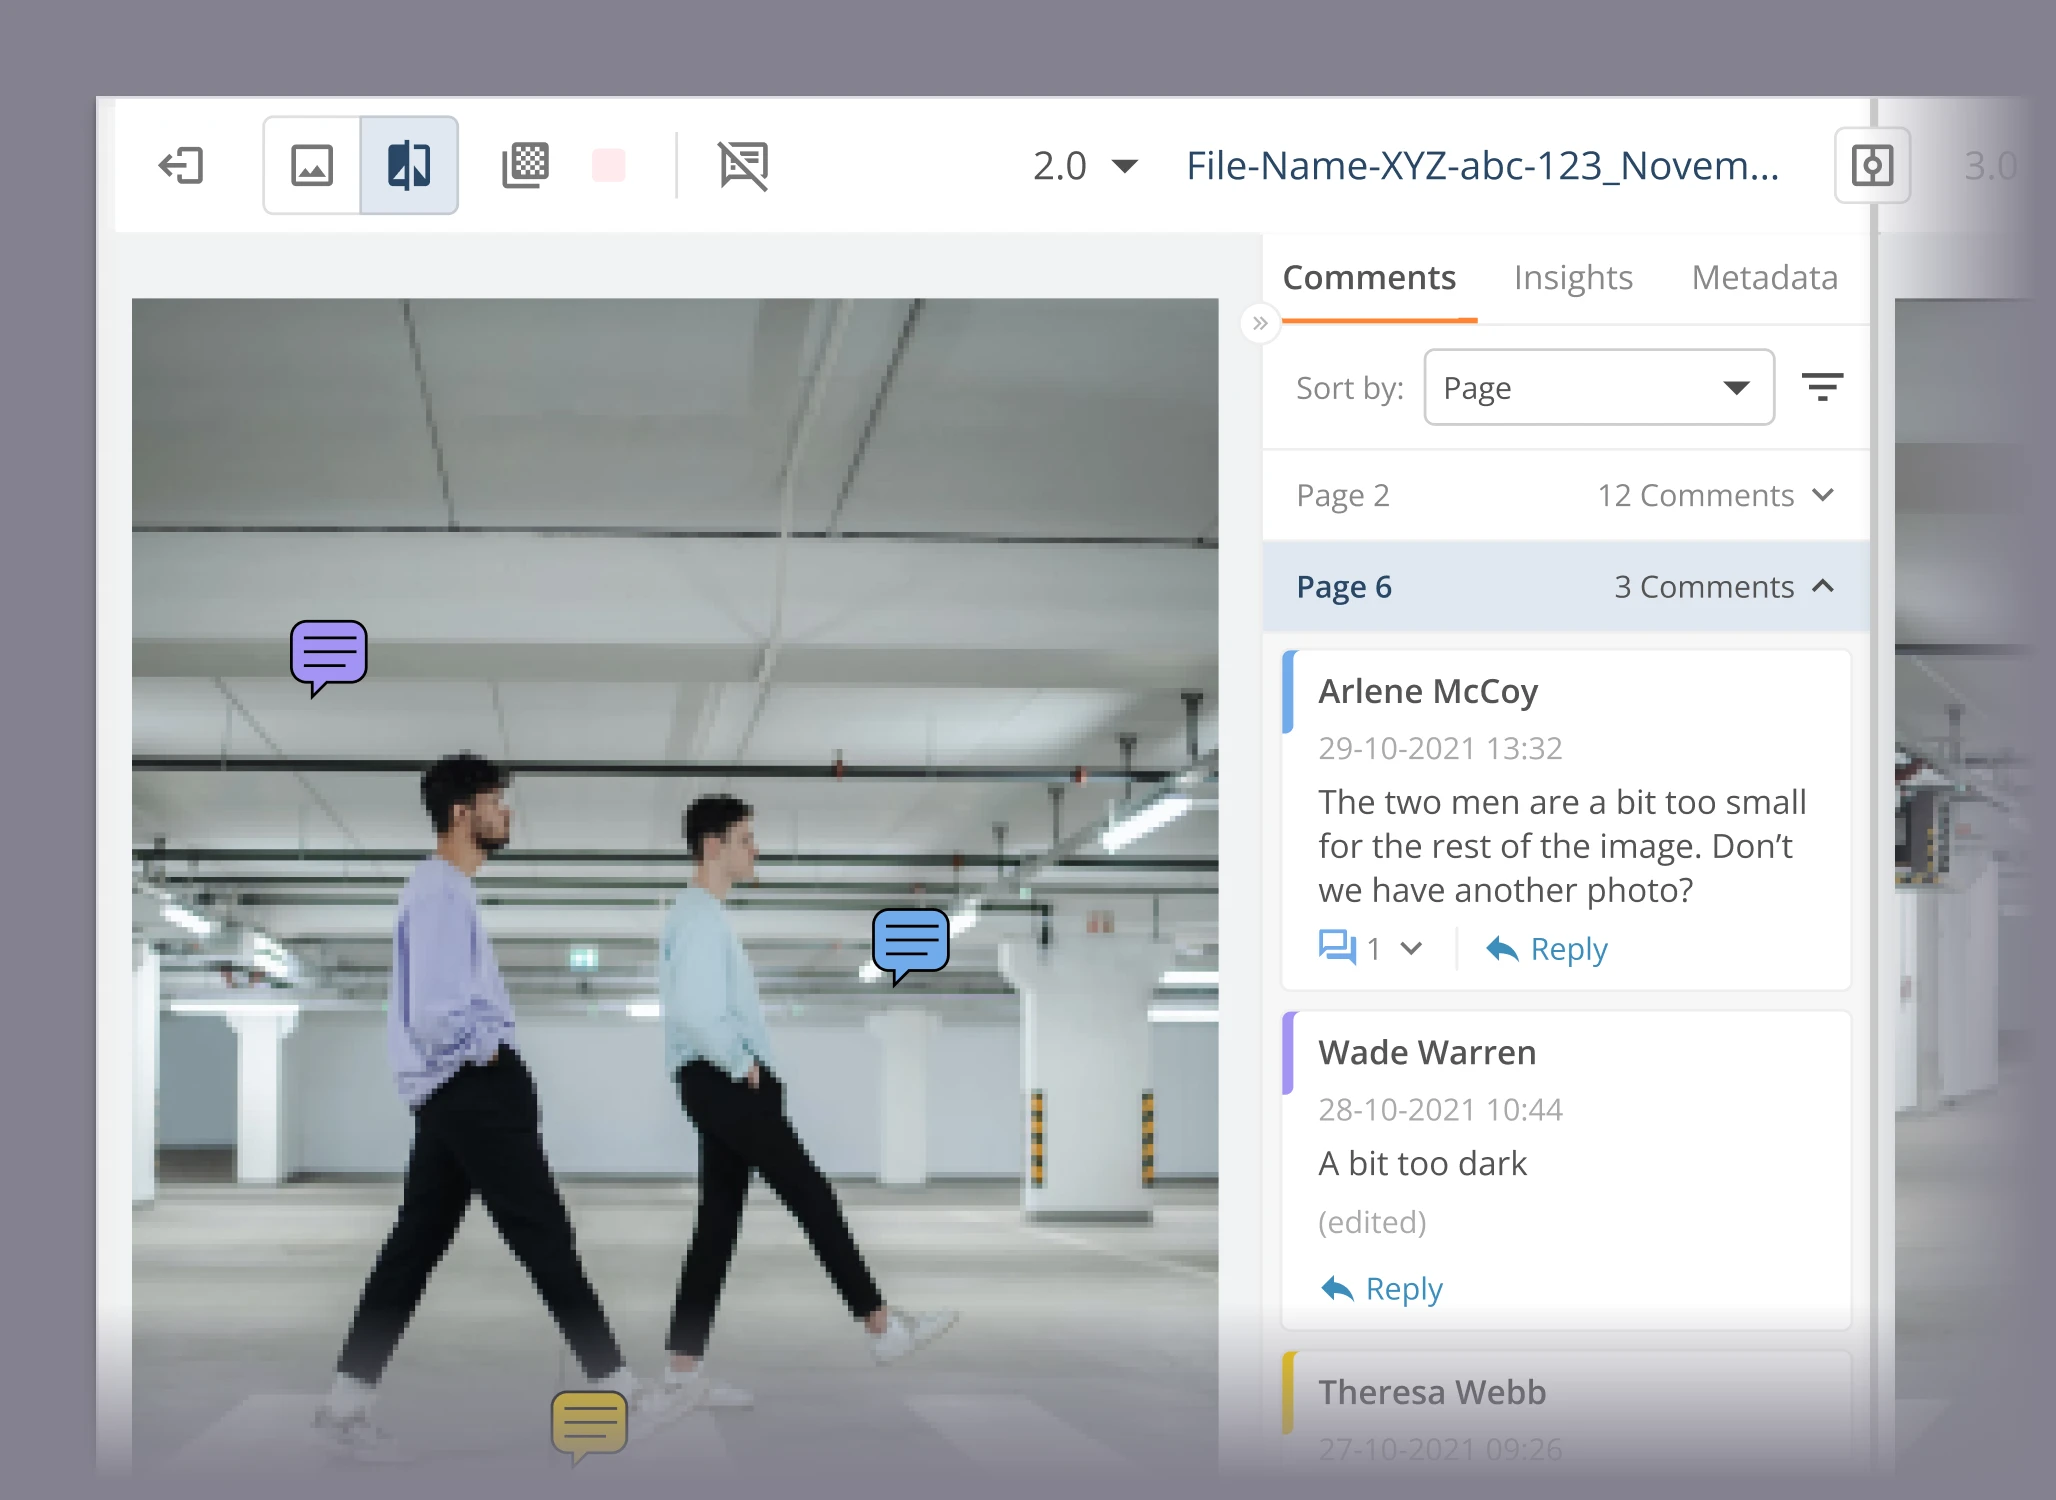Hide comments using the crossed-out comment icon
The height and width of the screenshot is (1500, 2056).
coord(744,165)
